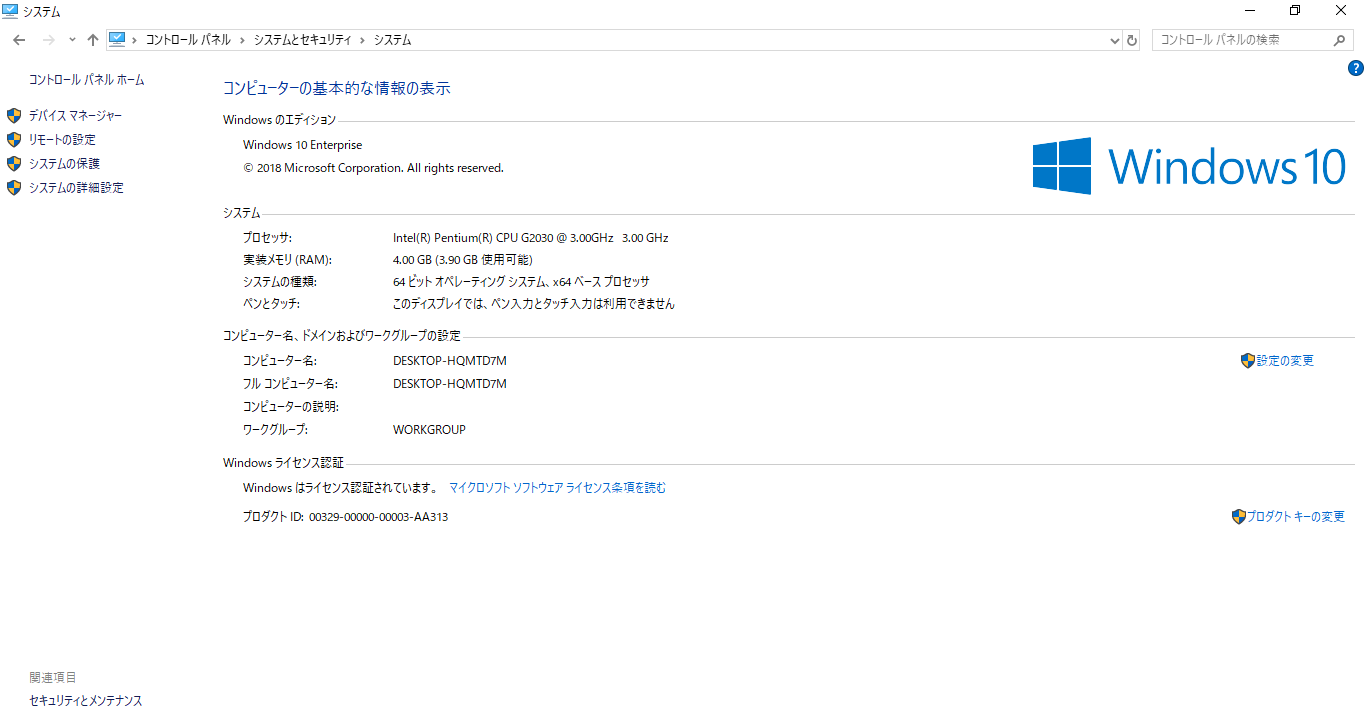The width and height of the screenshot is (1366, 728).
Task: Refresh the address bar view
Action: (x=1132, y=40)
